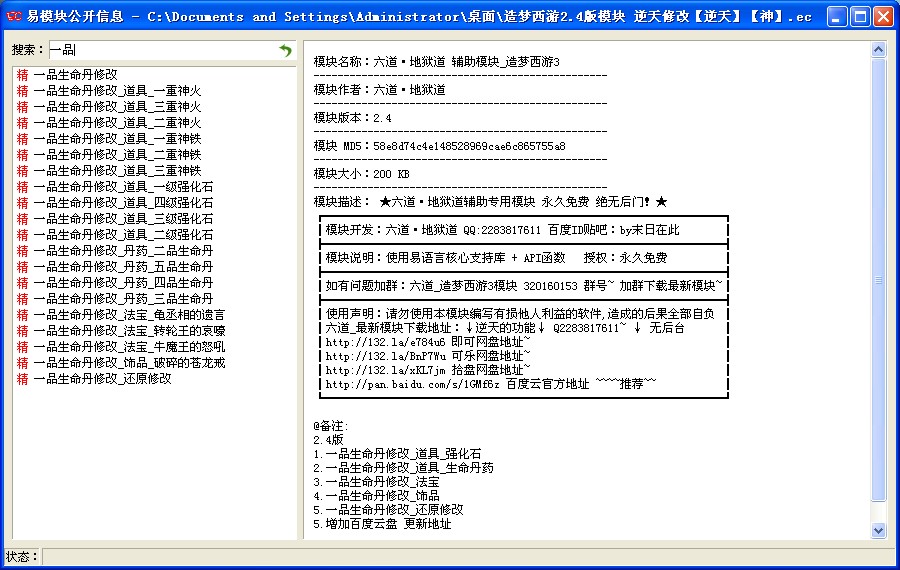Click the 模块 MD5 hash value text
This screenshot has width=900, height=570.
469,146
